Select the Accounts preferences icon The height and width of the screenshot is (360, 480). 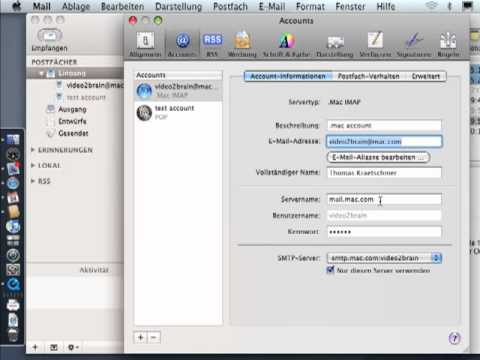pos(182,44)
